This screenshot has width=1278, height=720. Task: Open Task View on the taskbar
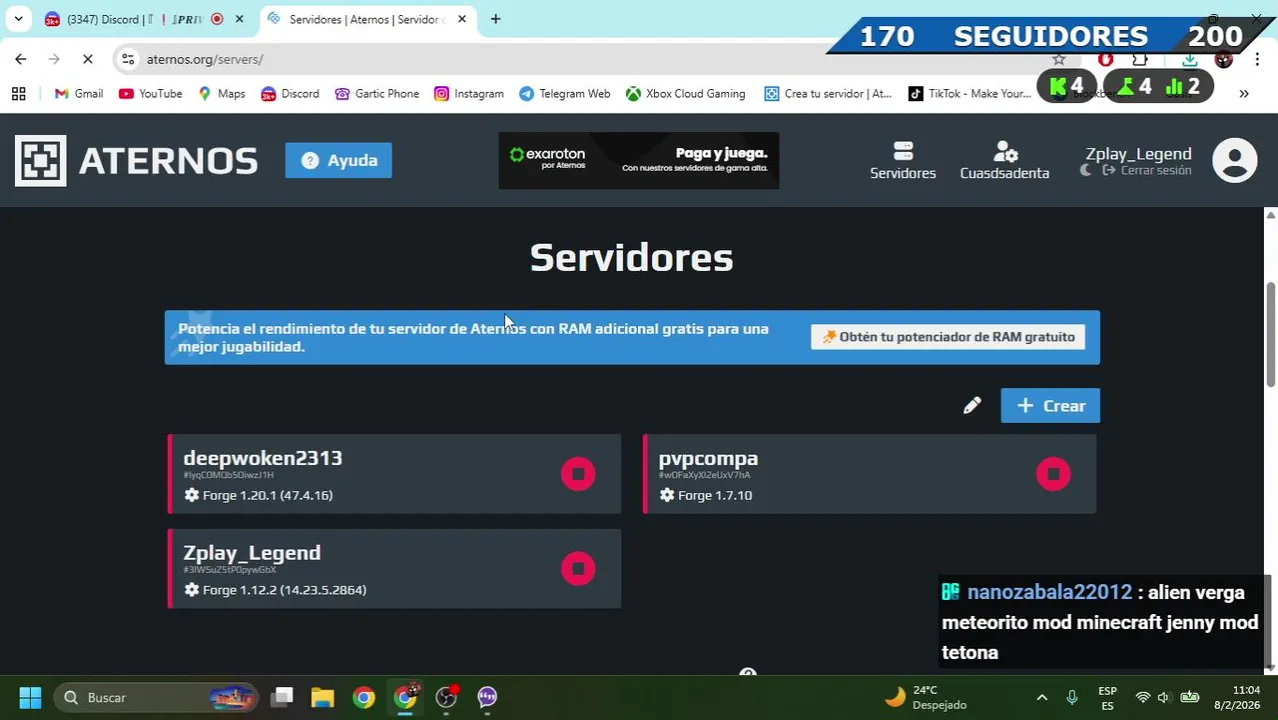(x=283, y=697)
